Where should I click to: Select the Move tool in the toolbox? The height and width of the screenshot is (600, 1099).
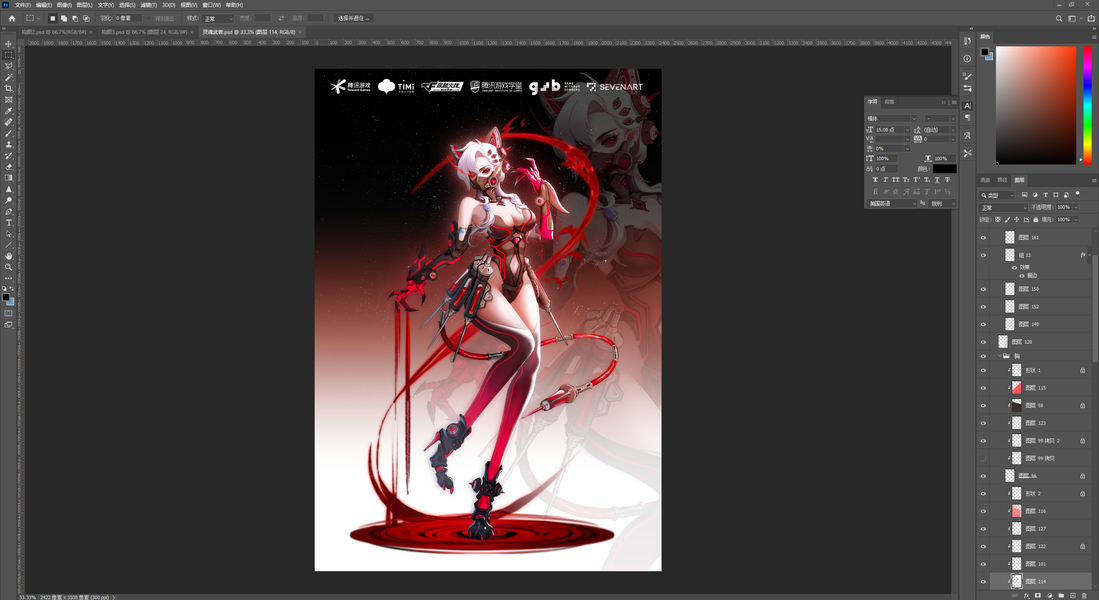pos(8,43)
